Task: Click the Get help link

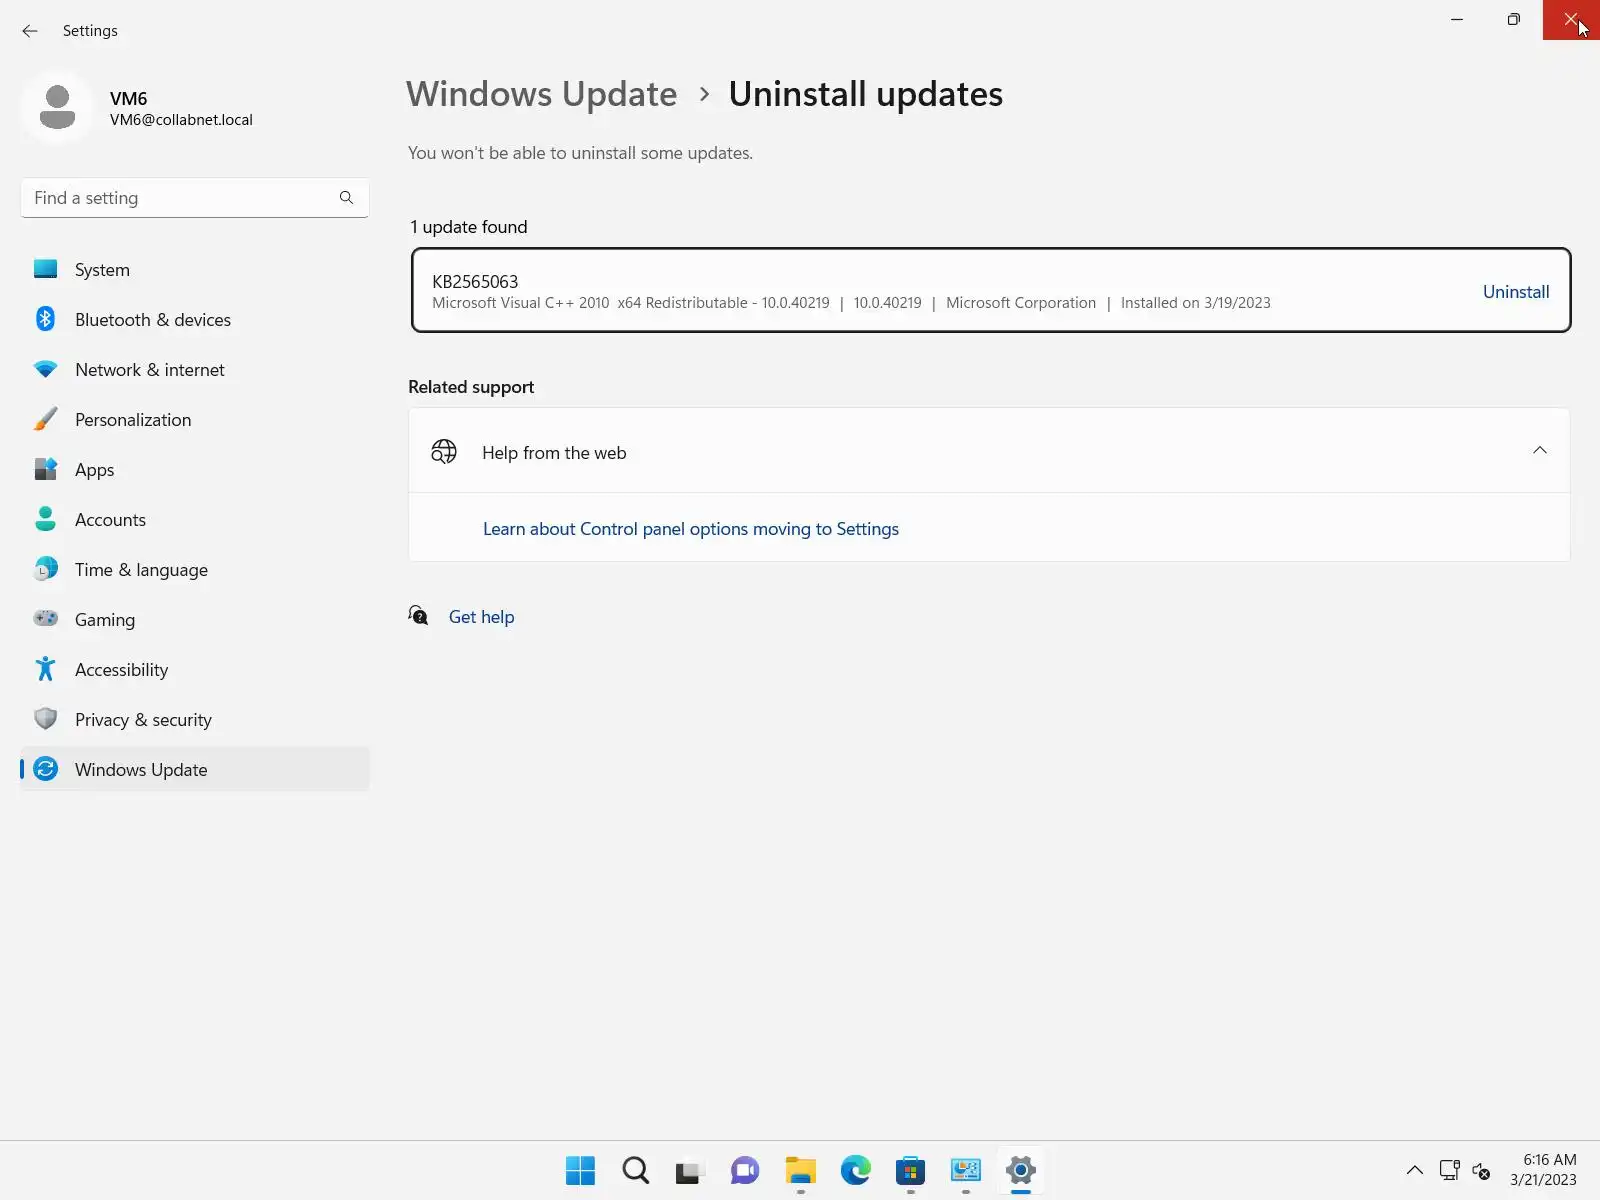Action: tap(481, 617)
